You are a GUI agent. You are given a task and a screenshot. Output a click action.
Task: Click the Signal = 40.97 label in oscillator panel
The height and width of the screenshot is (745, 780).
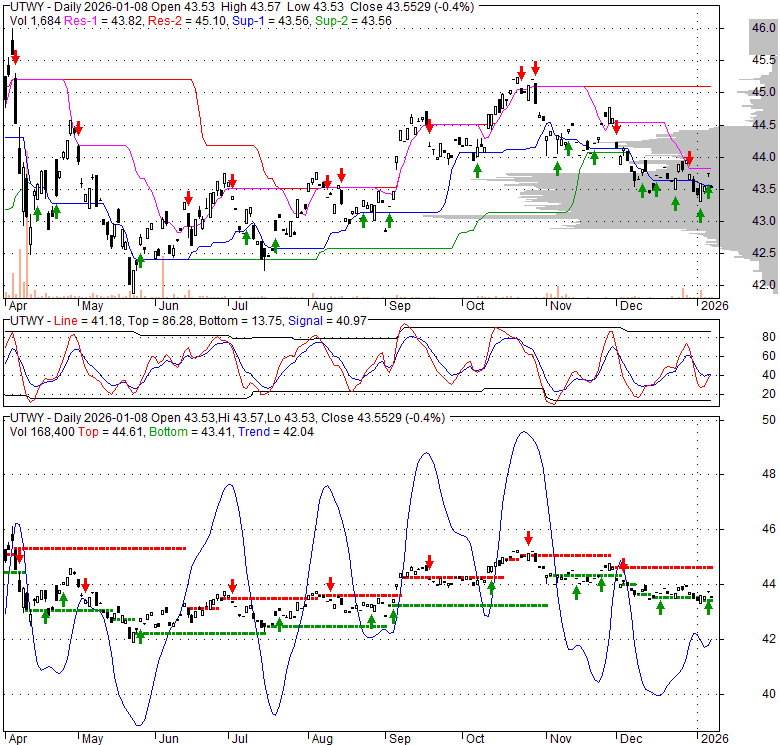coord(337,319)
